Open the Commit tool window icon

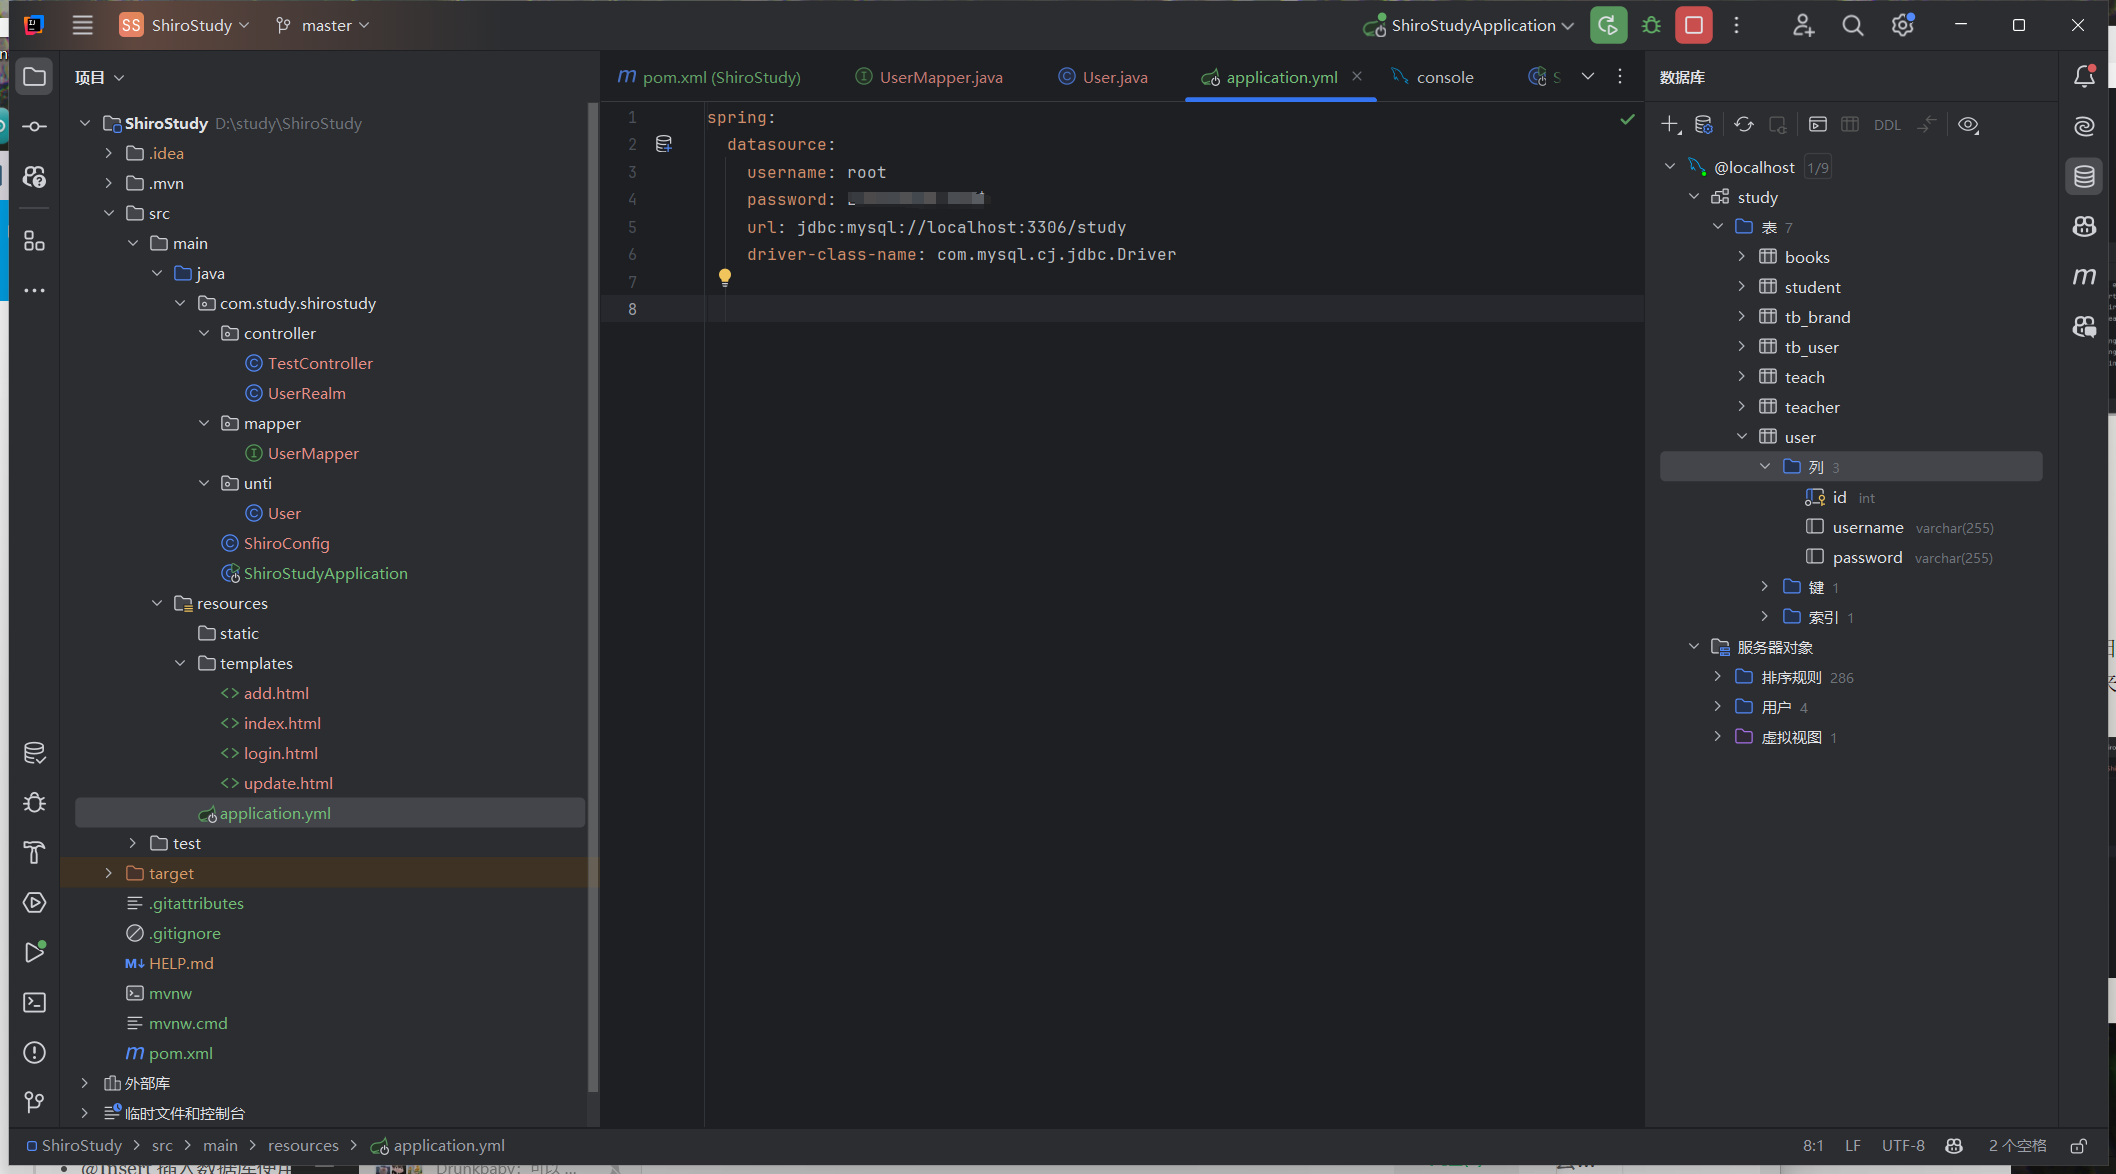[x=34, y=127]
